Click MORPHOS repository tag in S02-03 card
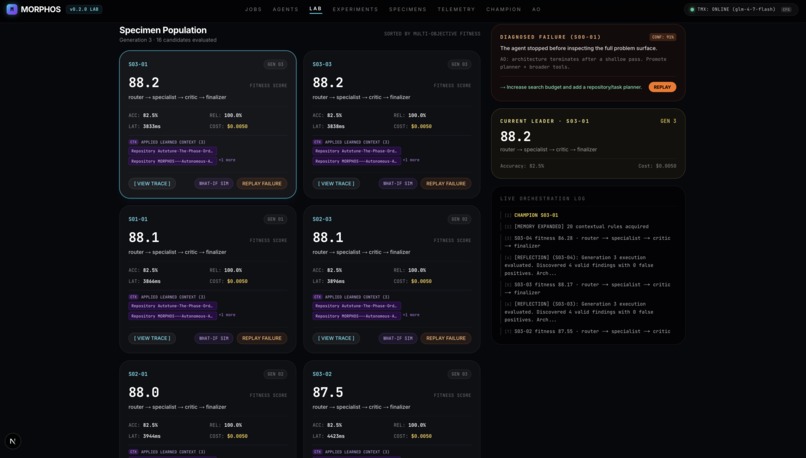Viewport: 806px width, 458px height. (356, 316)
